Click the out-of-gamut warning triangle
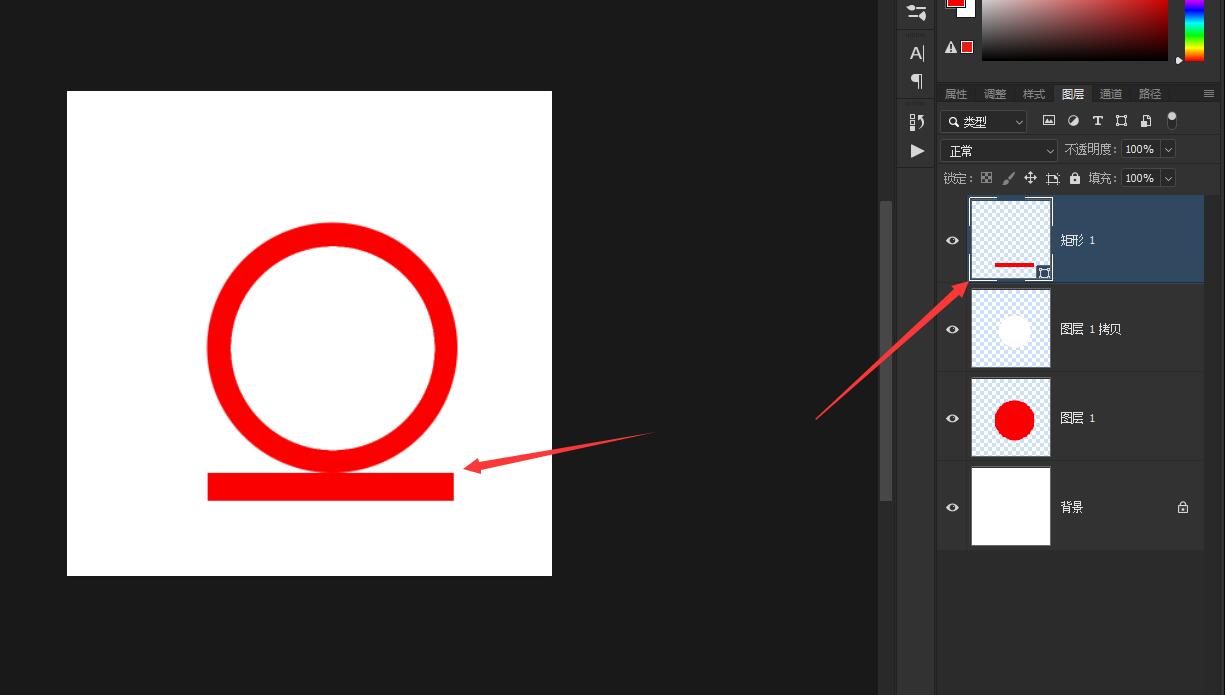The height and width of the screenshot is (695, 1225). point(951,47)
